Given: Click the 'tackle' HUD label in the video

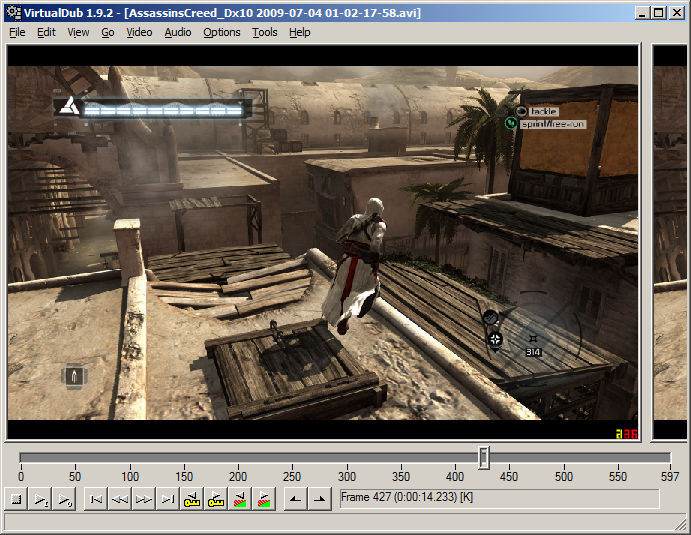Looking at the screenshot, I should click(543, 111).
